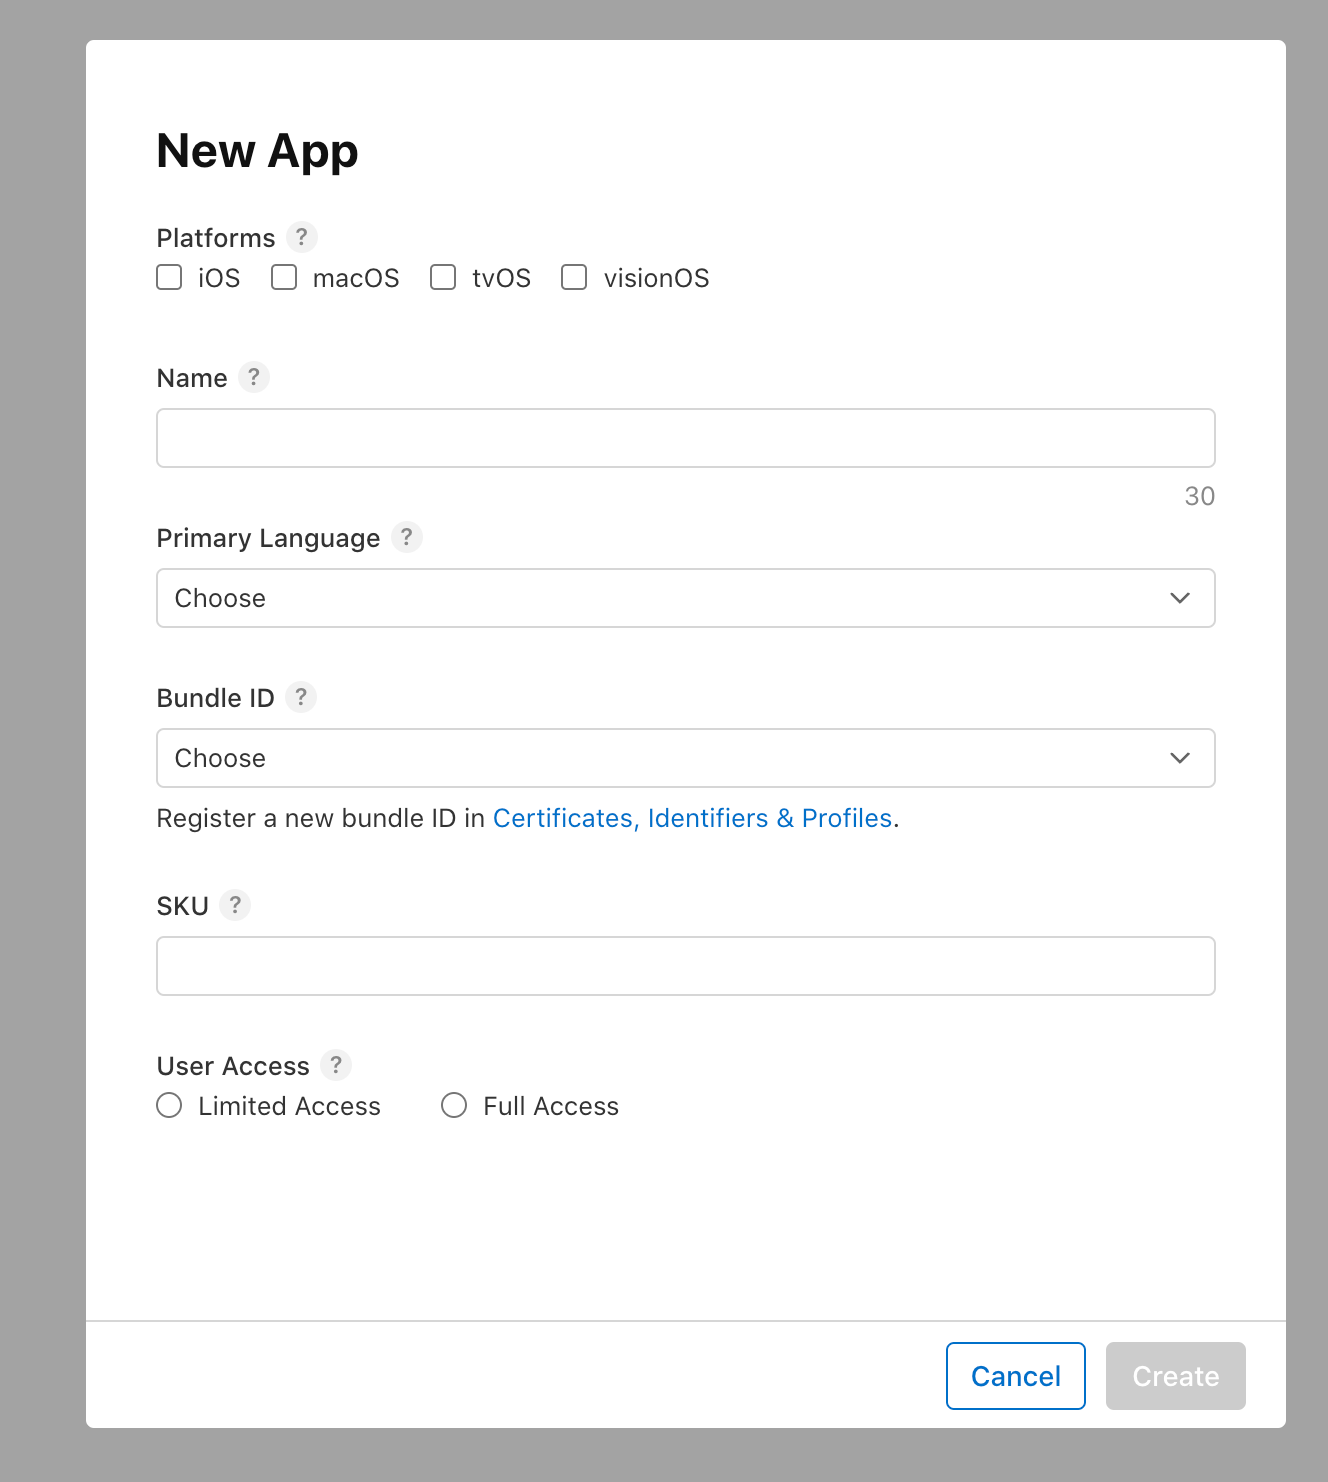The height and width of the screenshot is (1482, 1328).
Task: Open Certificates, Identifiers & Profiles link
Action: point(692,818)
